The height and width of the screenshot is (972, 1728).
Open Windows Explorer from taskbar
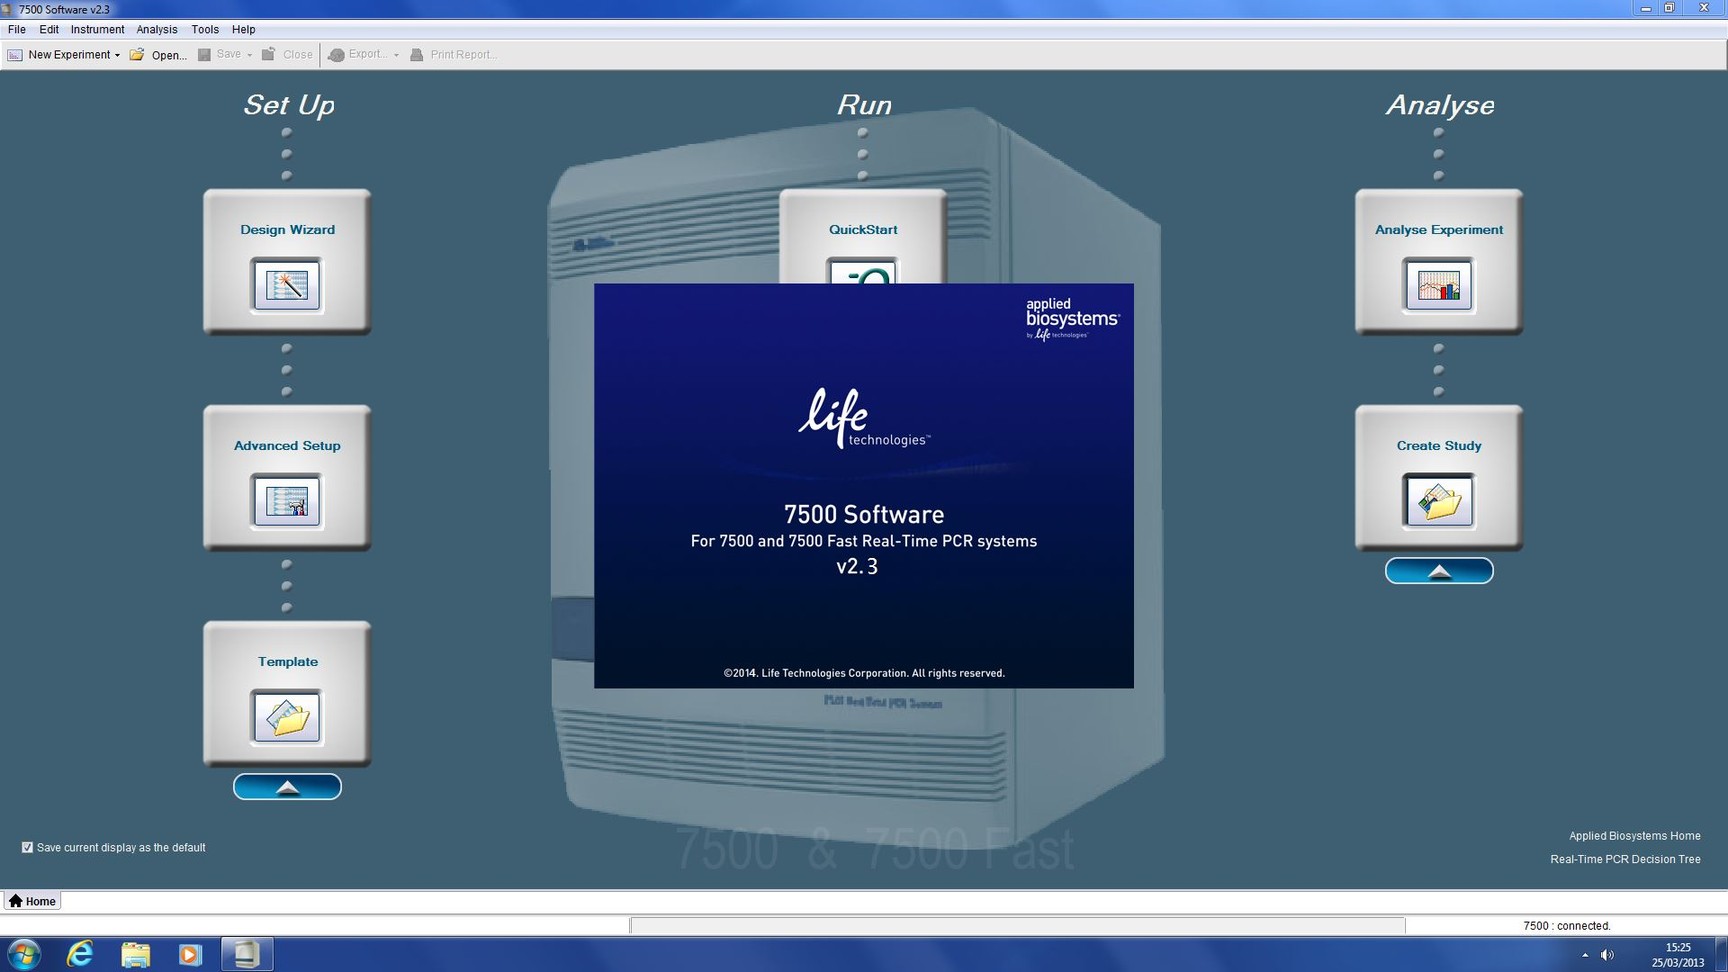(x=135, y=954)
